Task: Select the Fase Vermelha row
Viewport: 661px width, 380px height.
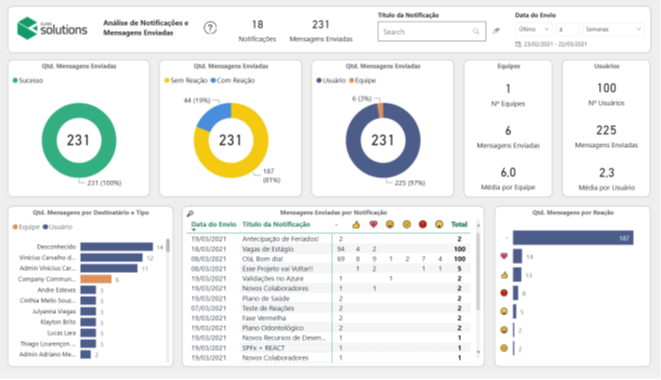Action: (x=329, y=318)
